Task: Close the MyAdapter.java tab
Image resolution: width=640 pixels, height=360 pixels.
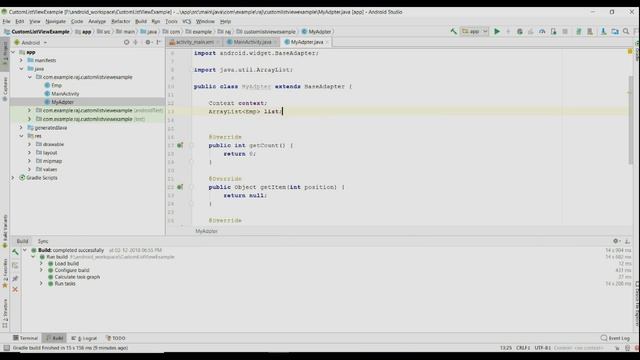Action: click(327, 42)
